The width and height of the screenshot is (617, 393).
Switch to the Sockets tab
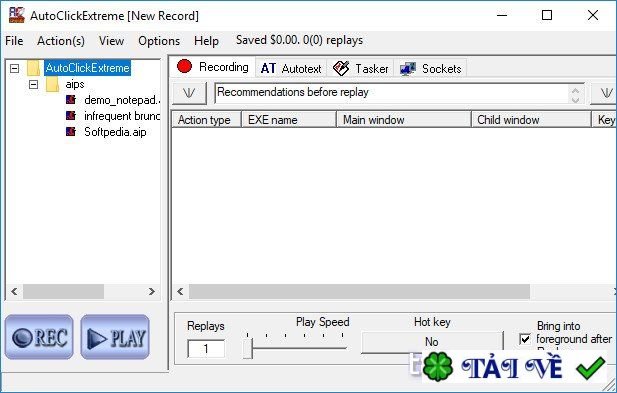click(x=431, y=68)
